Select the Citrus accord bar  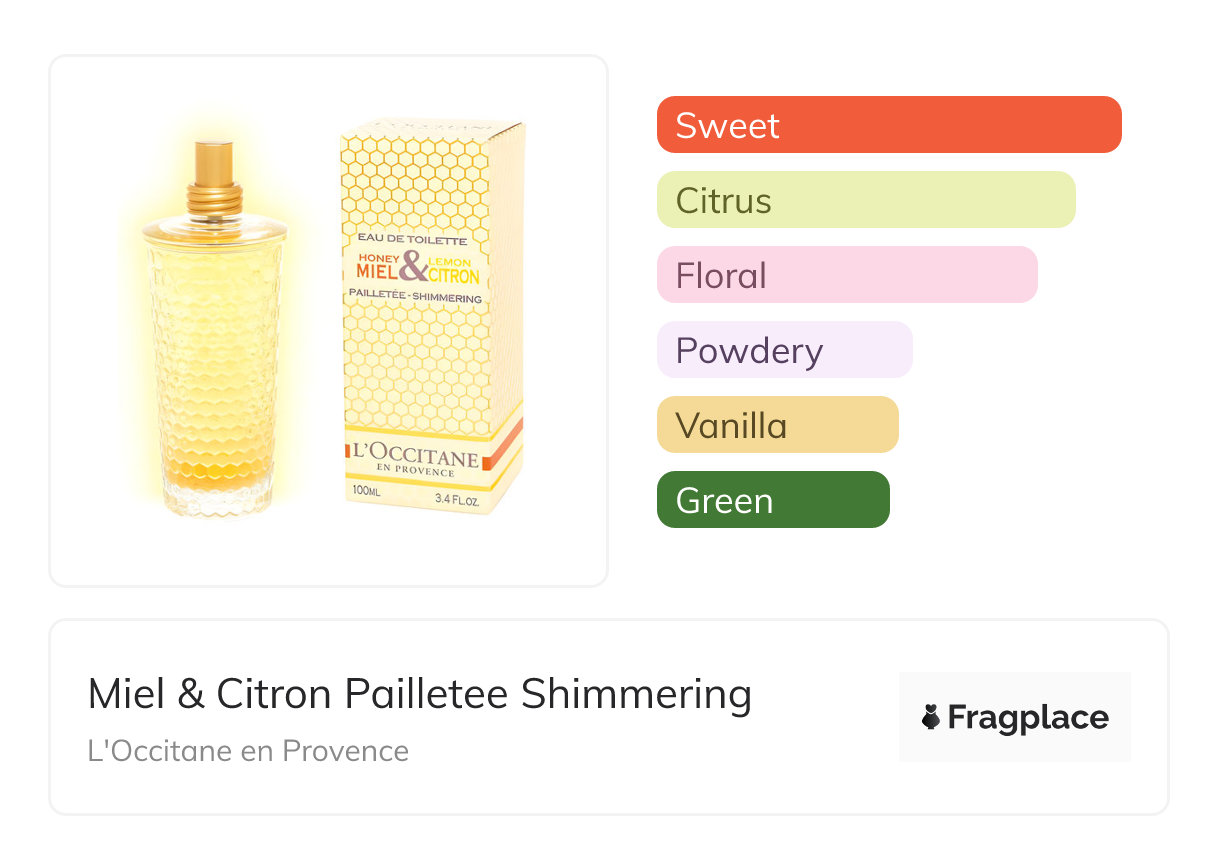tap(865, 200)
